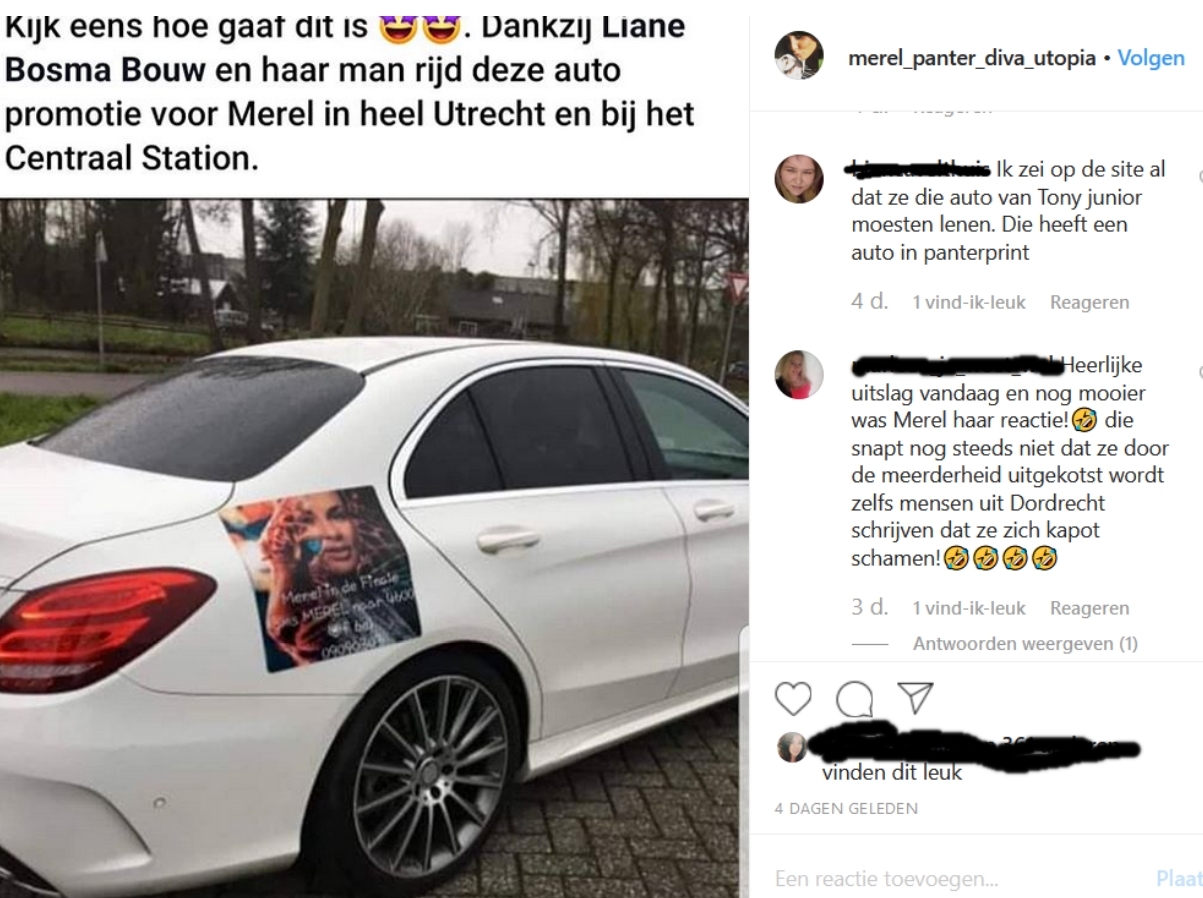The image size is (1203, 898).
Task: Open avatar of commenter mentioning Tony junior
Action: click(x=799, y=179)
